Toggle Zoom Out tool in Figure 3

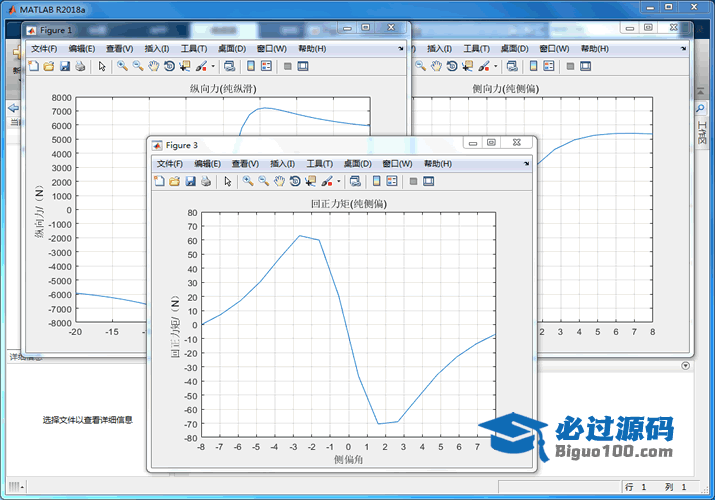click(x=264, y=181)
